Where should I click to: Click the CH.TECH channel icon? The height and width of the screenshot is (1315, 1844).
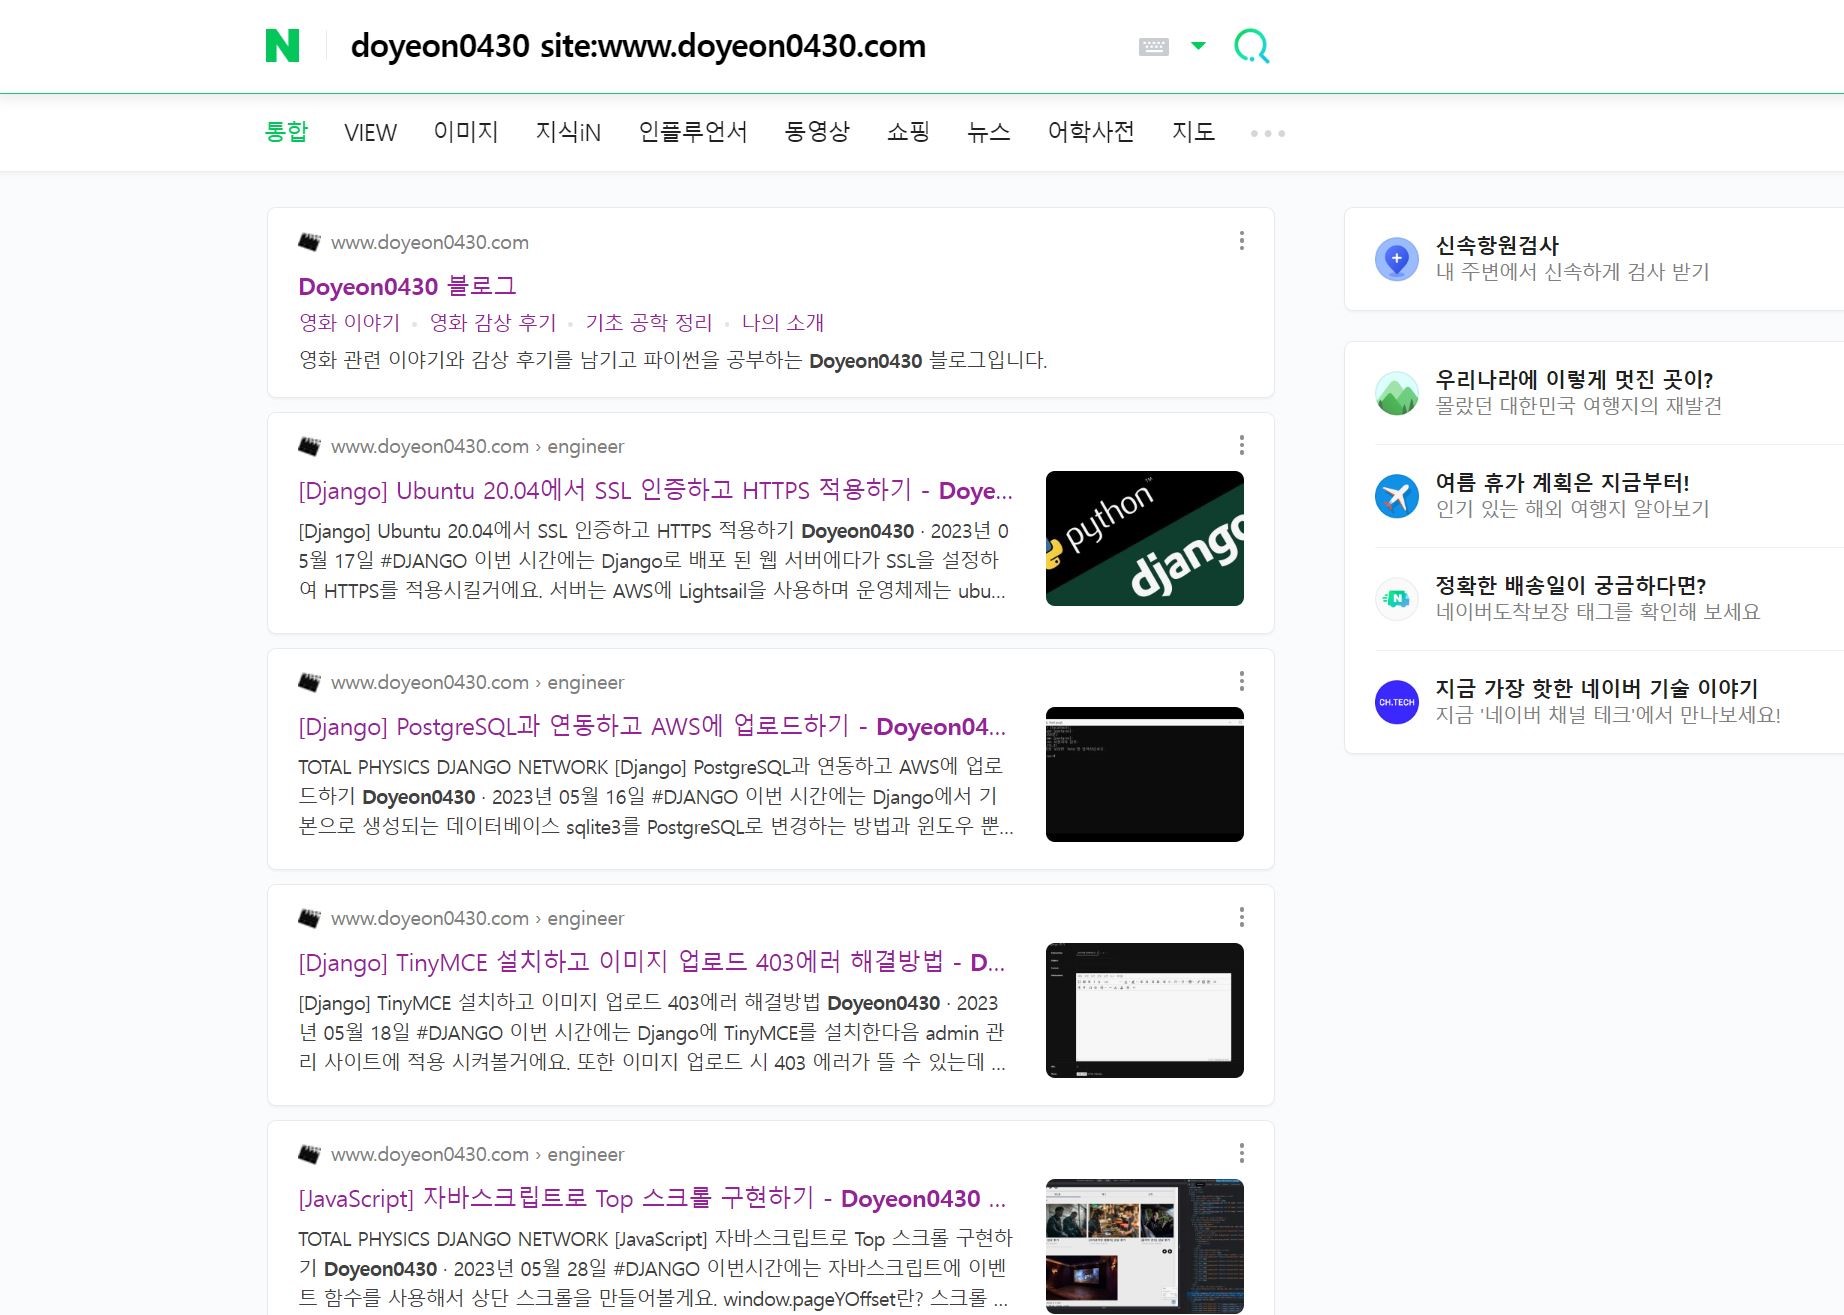[1397, 702]
